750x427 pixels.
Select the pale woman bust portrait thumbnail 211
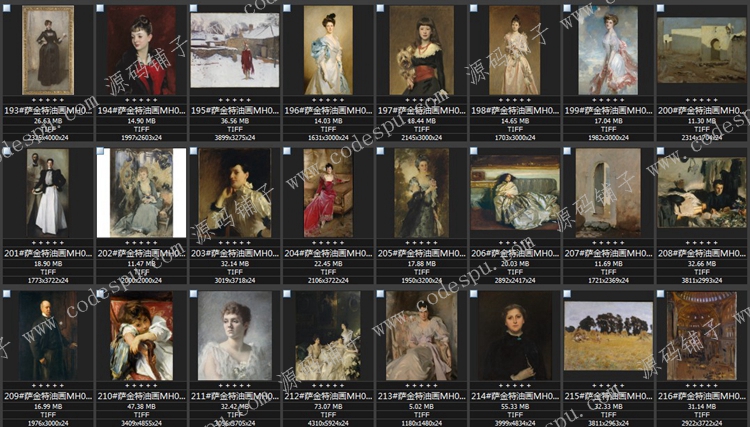point(235,336)
